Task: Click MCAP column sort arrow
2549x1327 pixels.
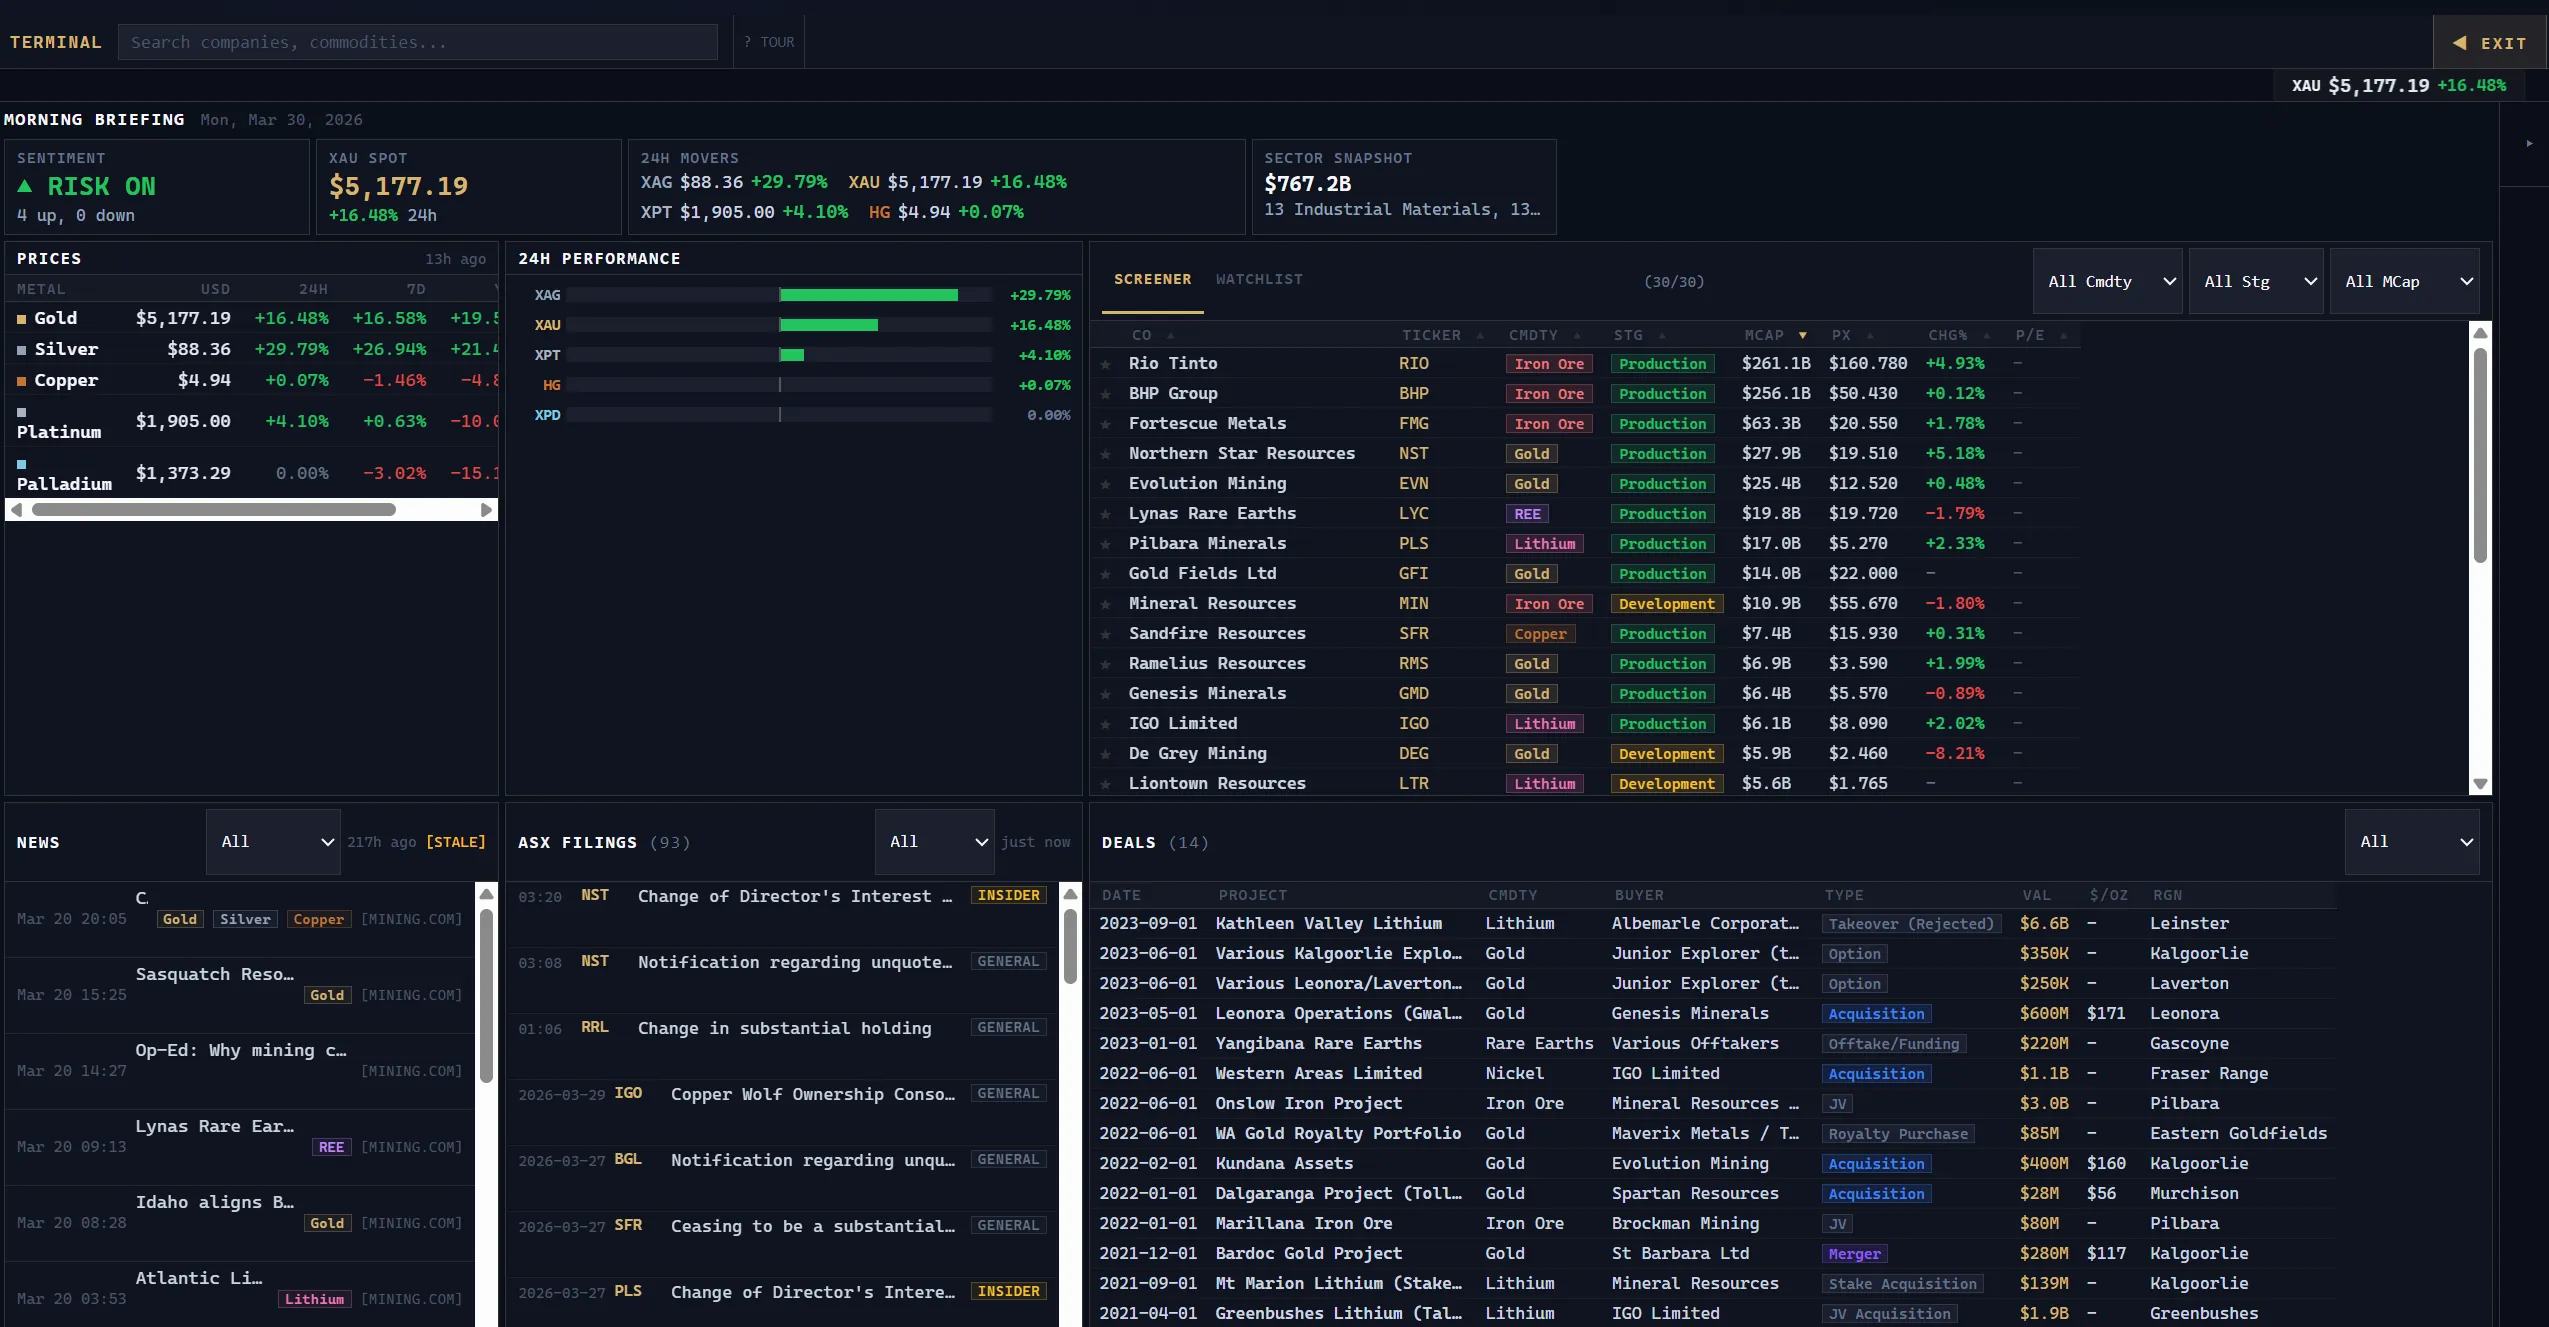Action: (x=1802, y=336)
